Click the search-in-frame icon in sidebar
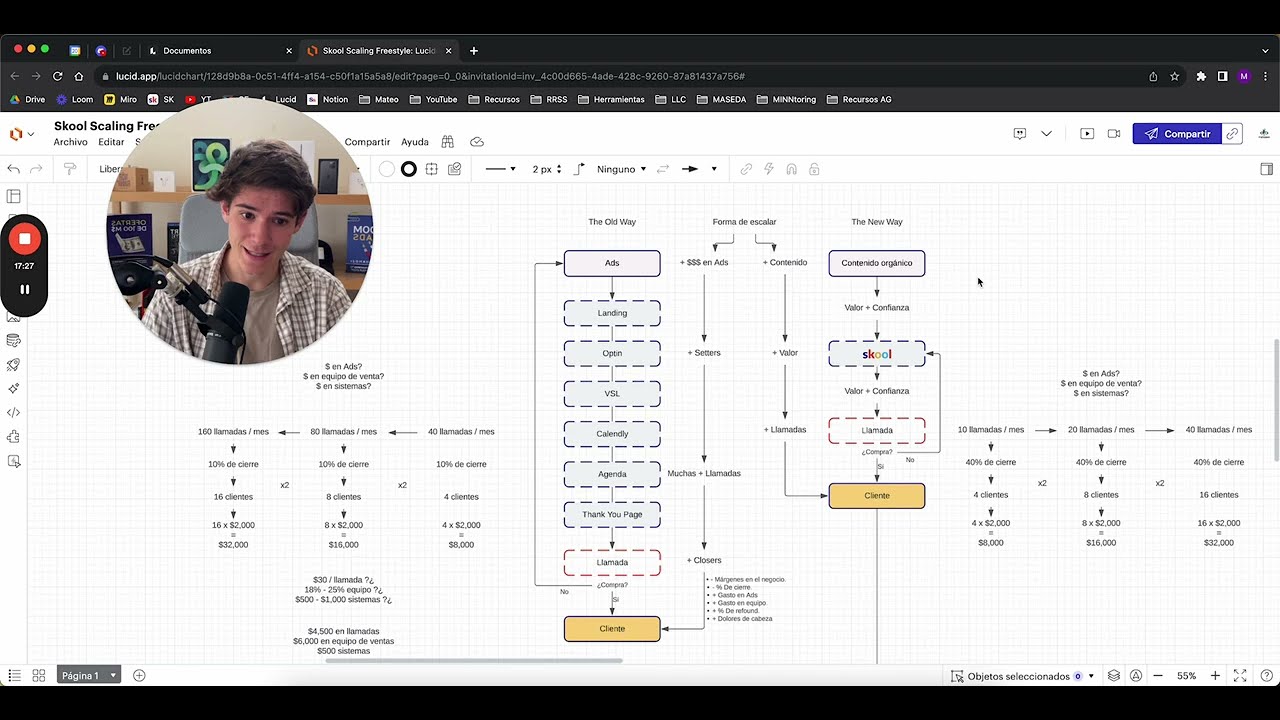The image size is (1280, 720). tap(14, 461)
